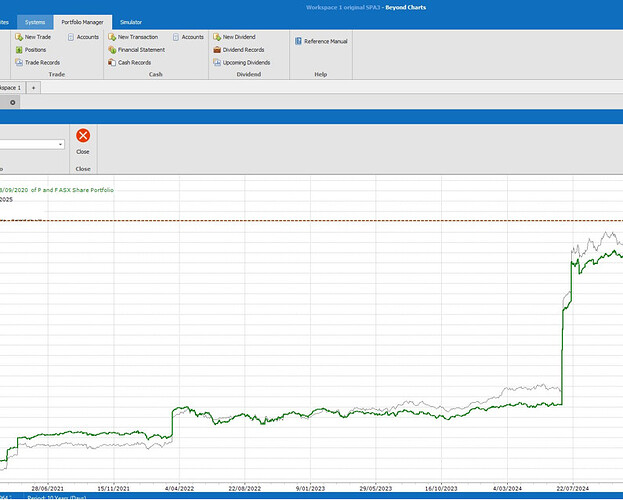Switch to the Simulator ribbon tab
Image resolution: width=623 pixels, height=500 pixels.
[x=131, y=22]
